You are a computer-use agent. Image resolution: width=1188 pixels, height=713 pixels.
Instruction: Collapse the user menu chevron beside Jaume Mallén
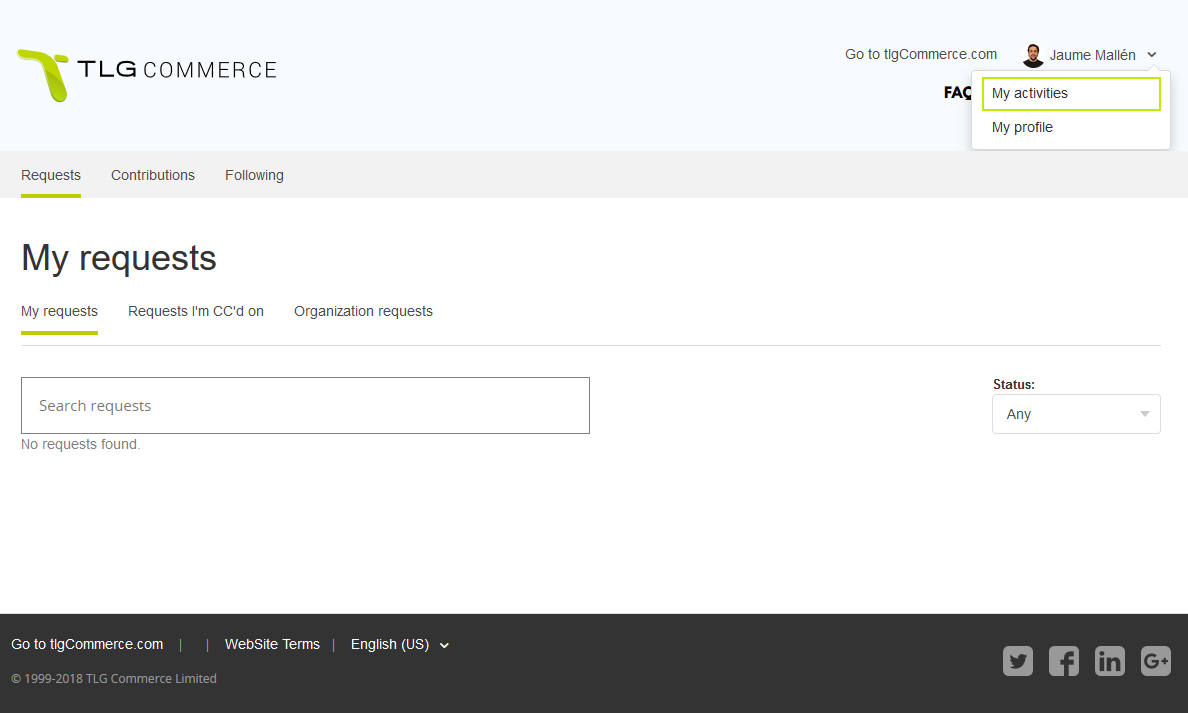click(x=1152, y=55)
